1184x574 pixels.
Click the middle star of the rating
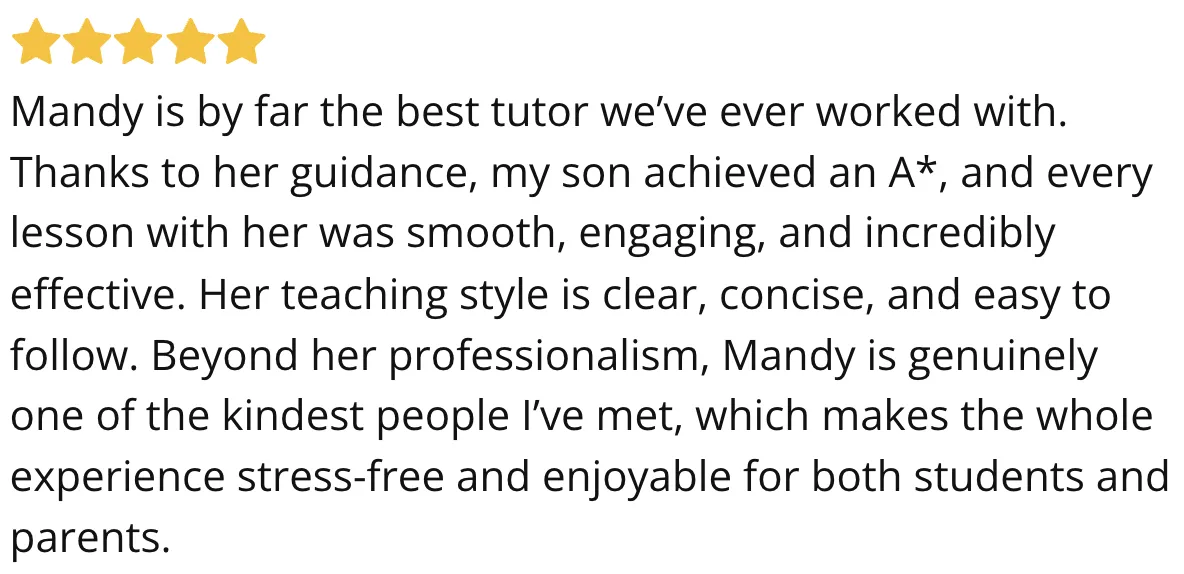click(x=138, y=42)
